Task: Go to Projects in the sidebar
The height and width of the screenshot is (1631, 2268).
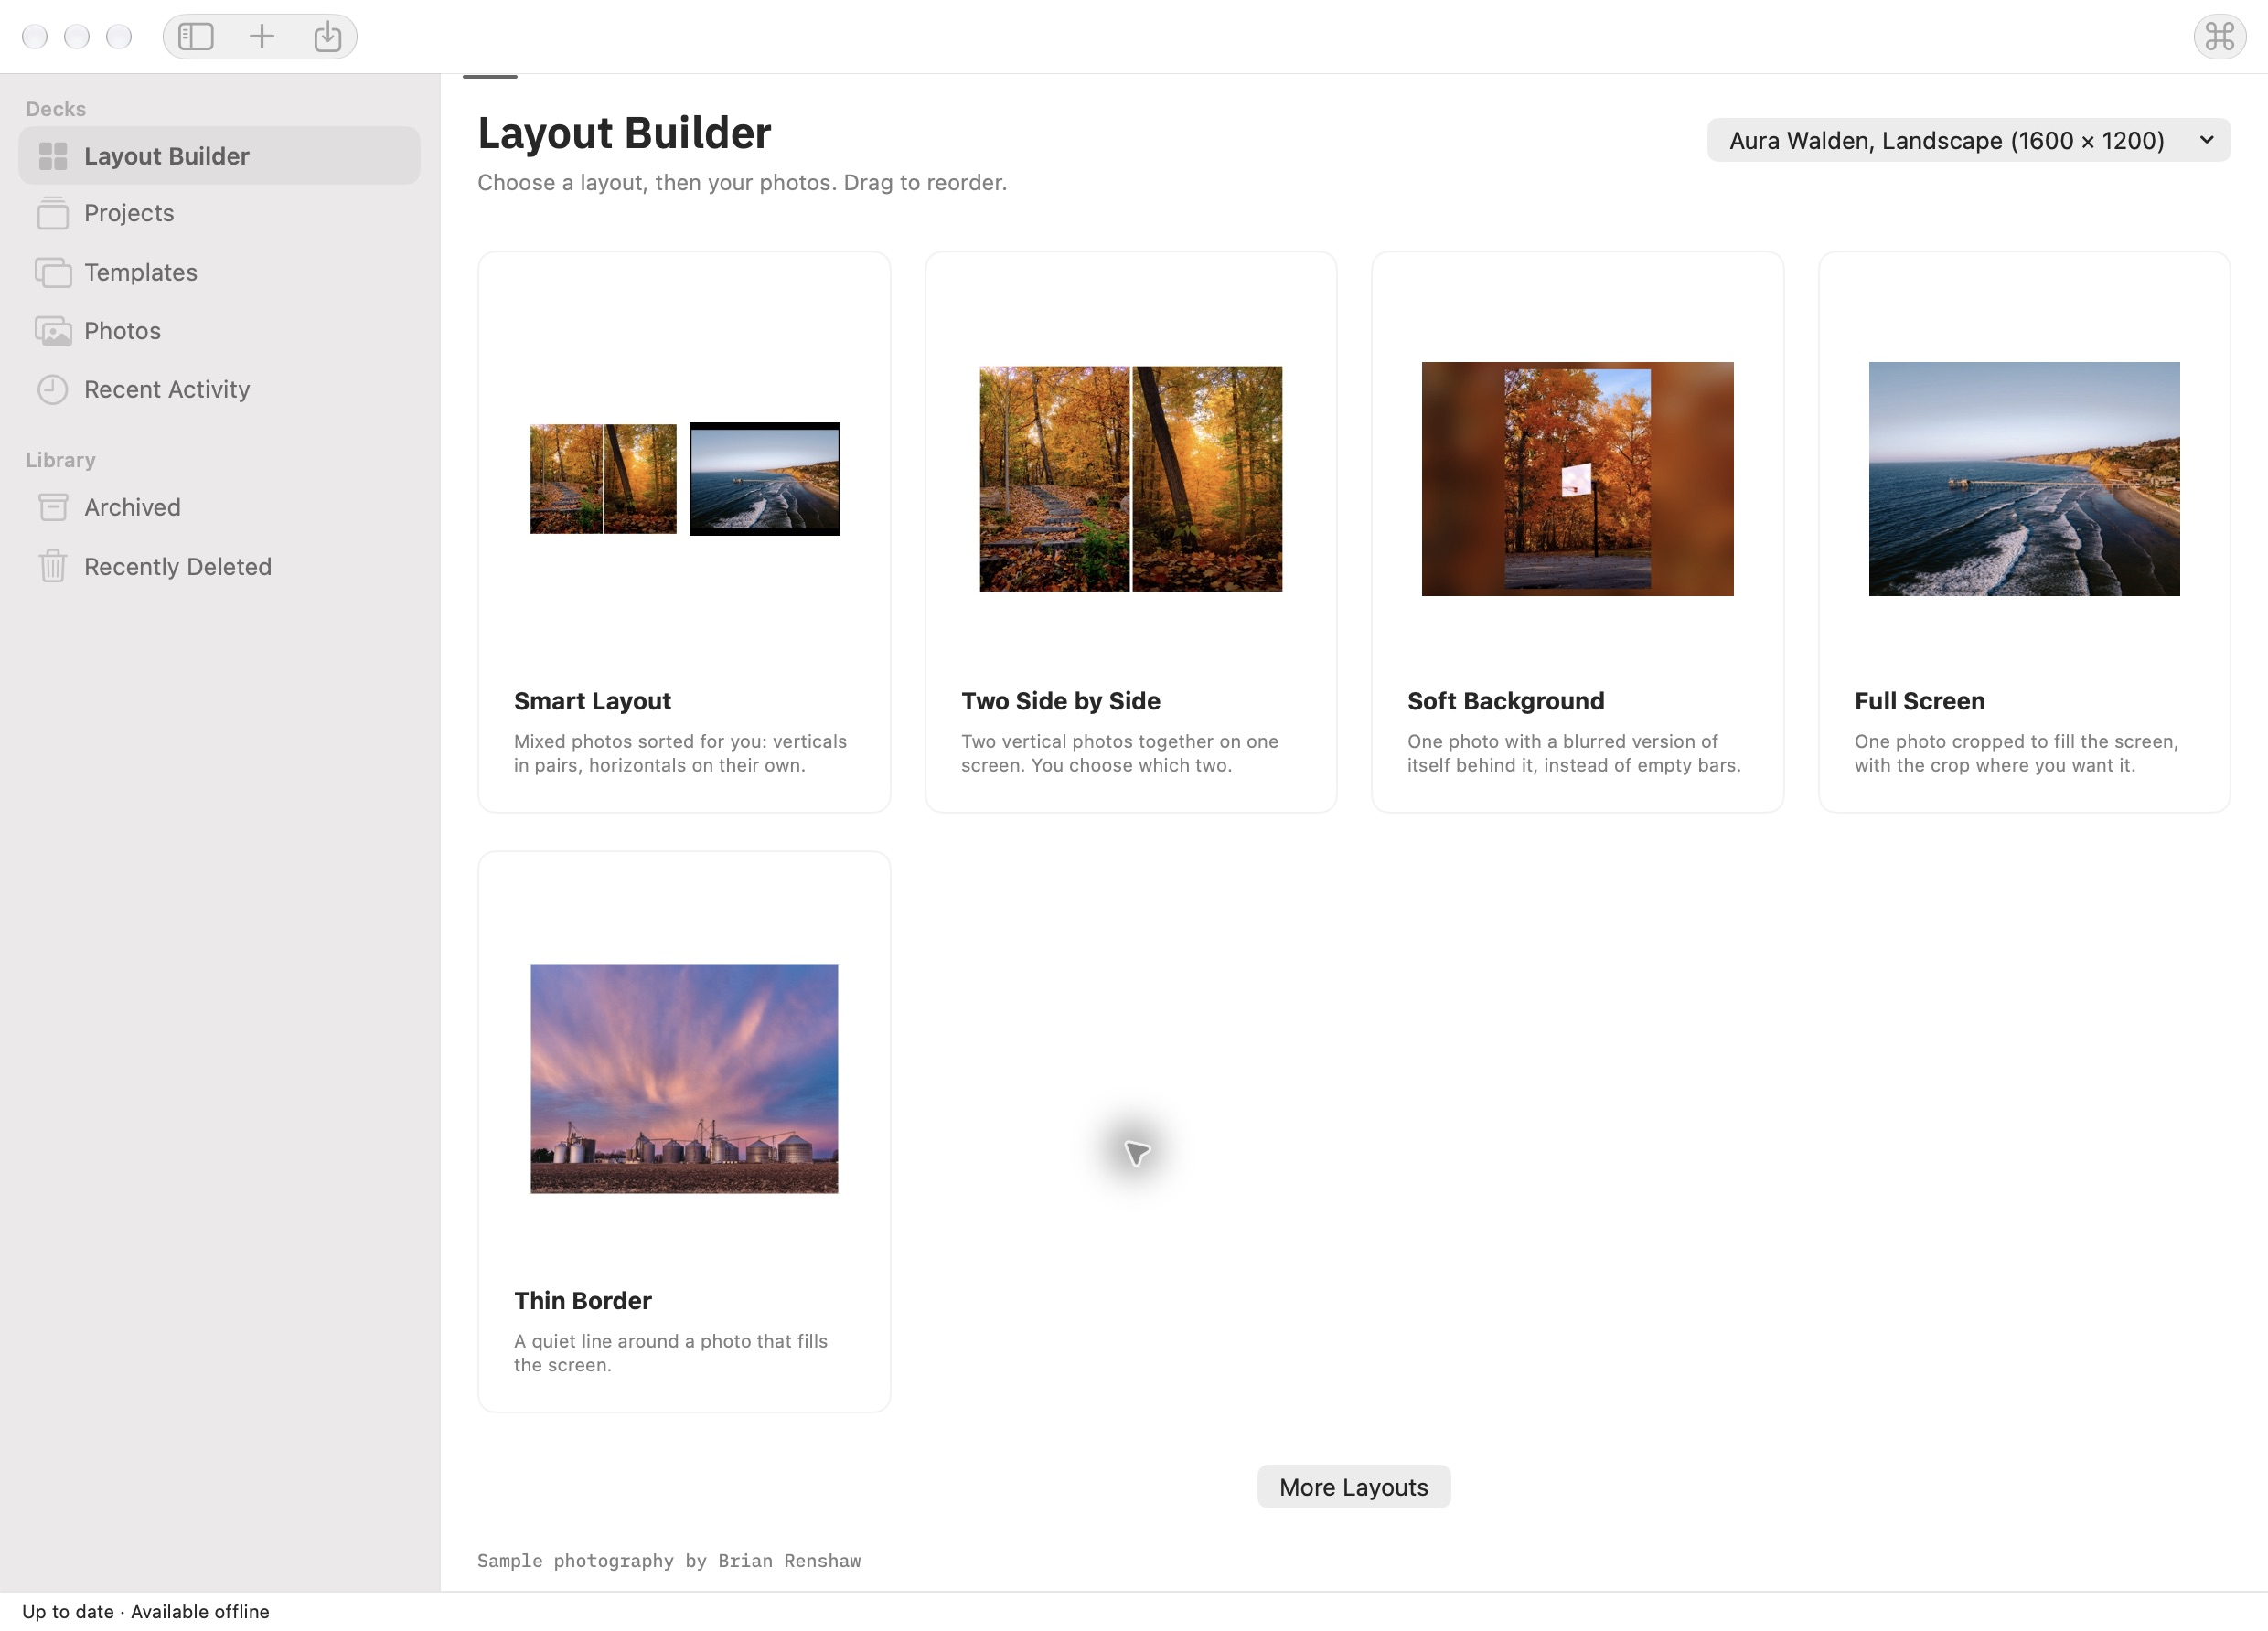Action: [x=129, y=213]
